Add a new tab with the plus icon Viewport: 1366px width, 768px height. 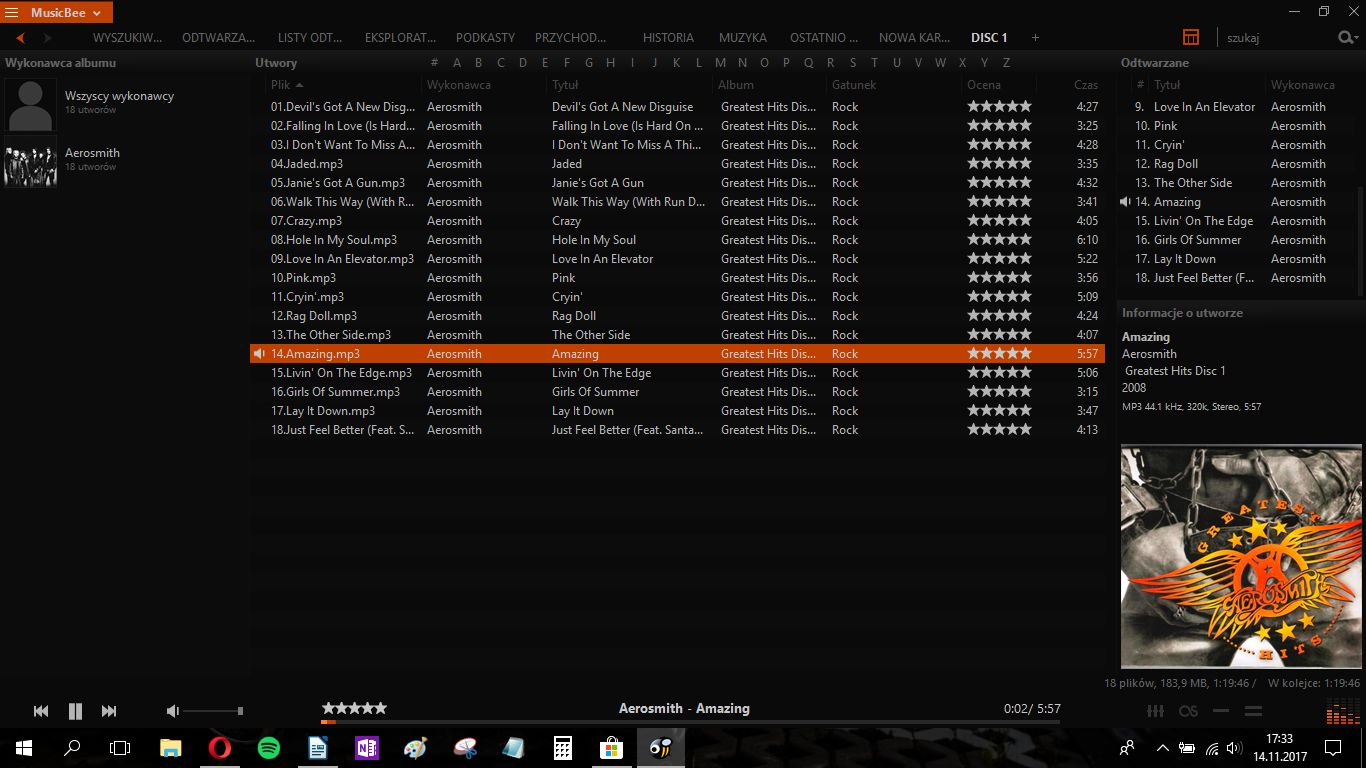point(1035,38)
